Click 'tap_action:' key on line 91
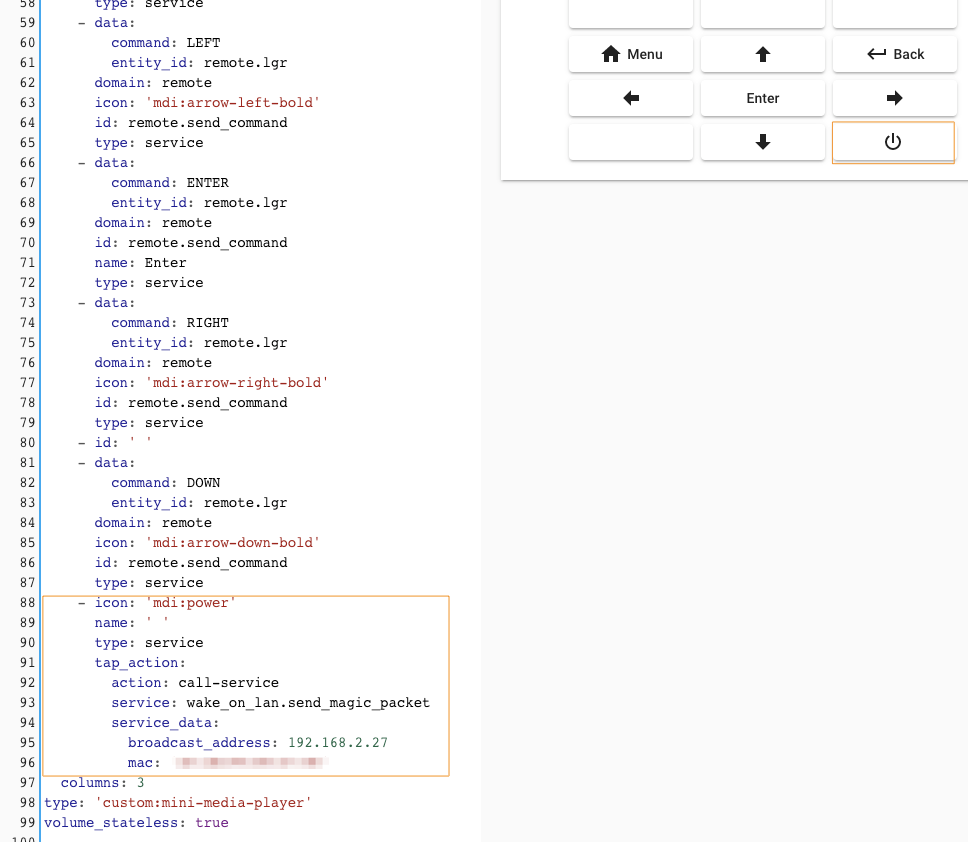The height and width of the screenshot is (842, 968). tap(140, 662)
